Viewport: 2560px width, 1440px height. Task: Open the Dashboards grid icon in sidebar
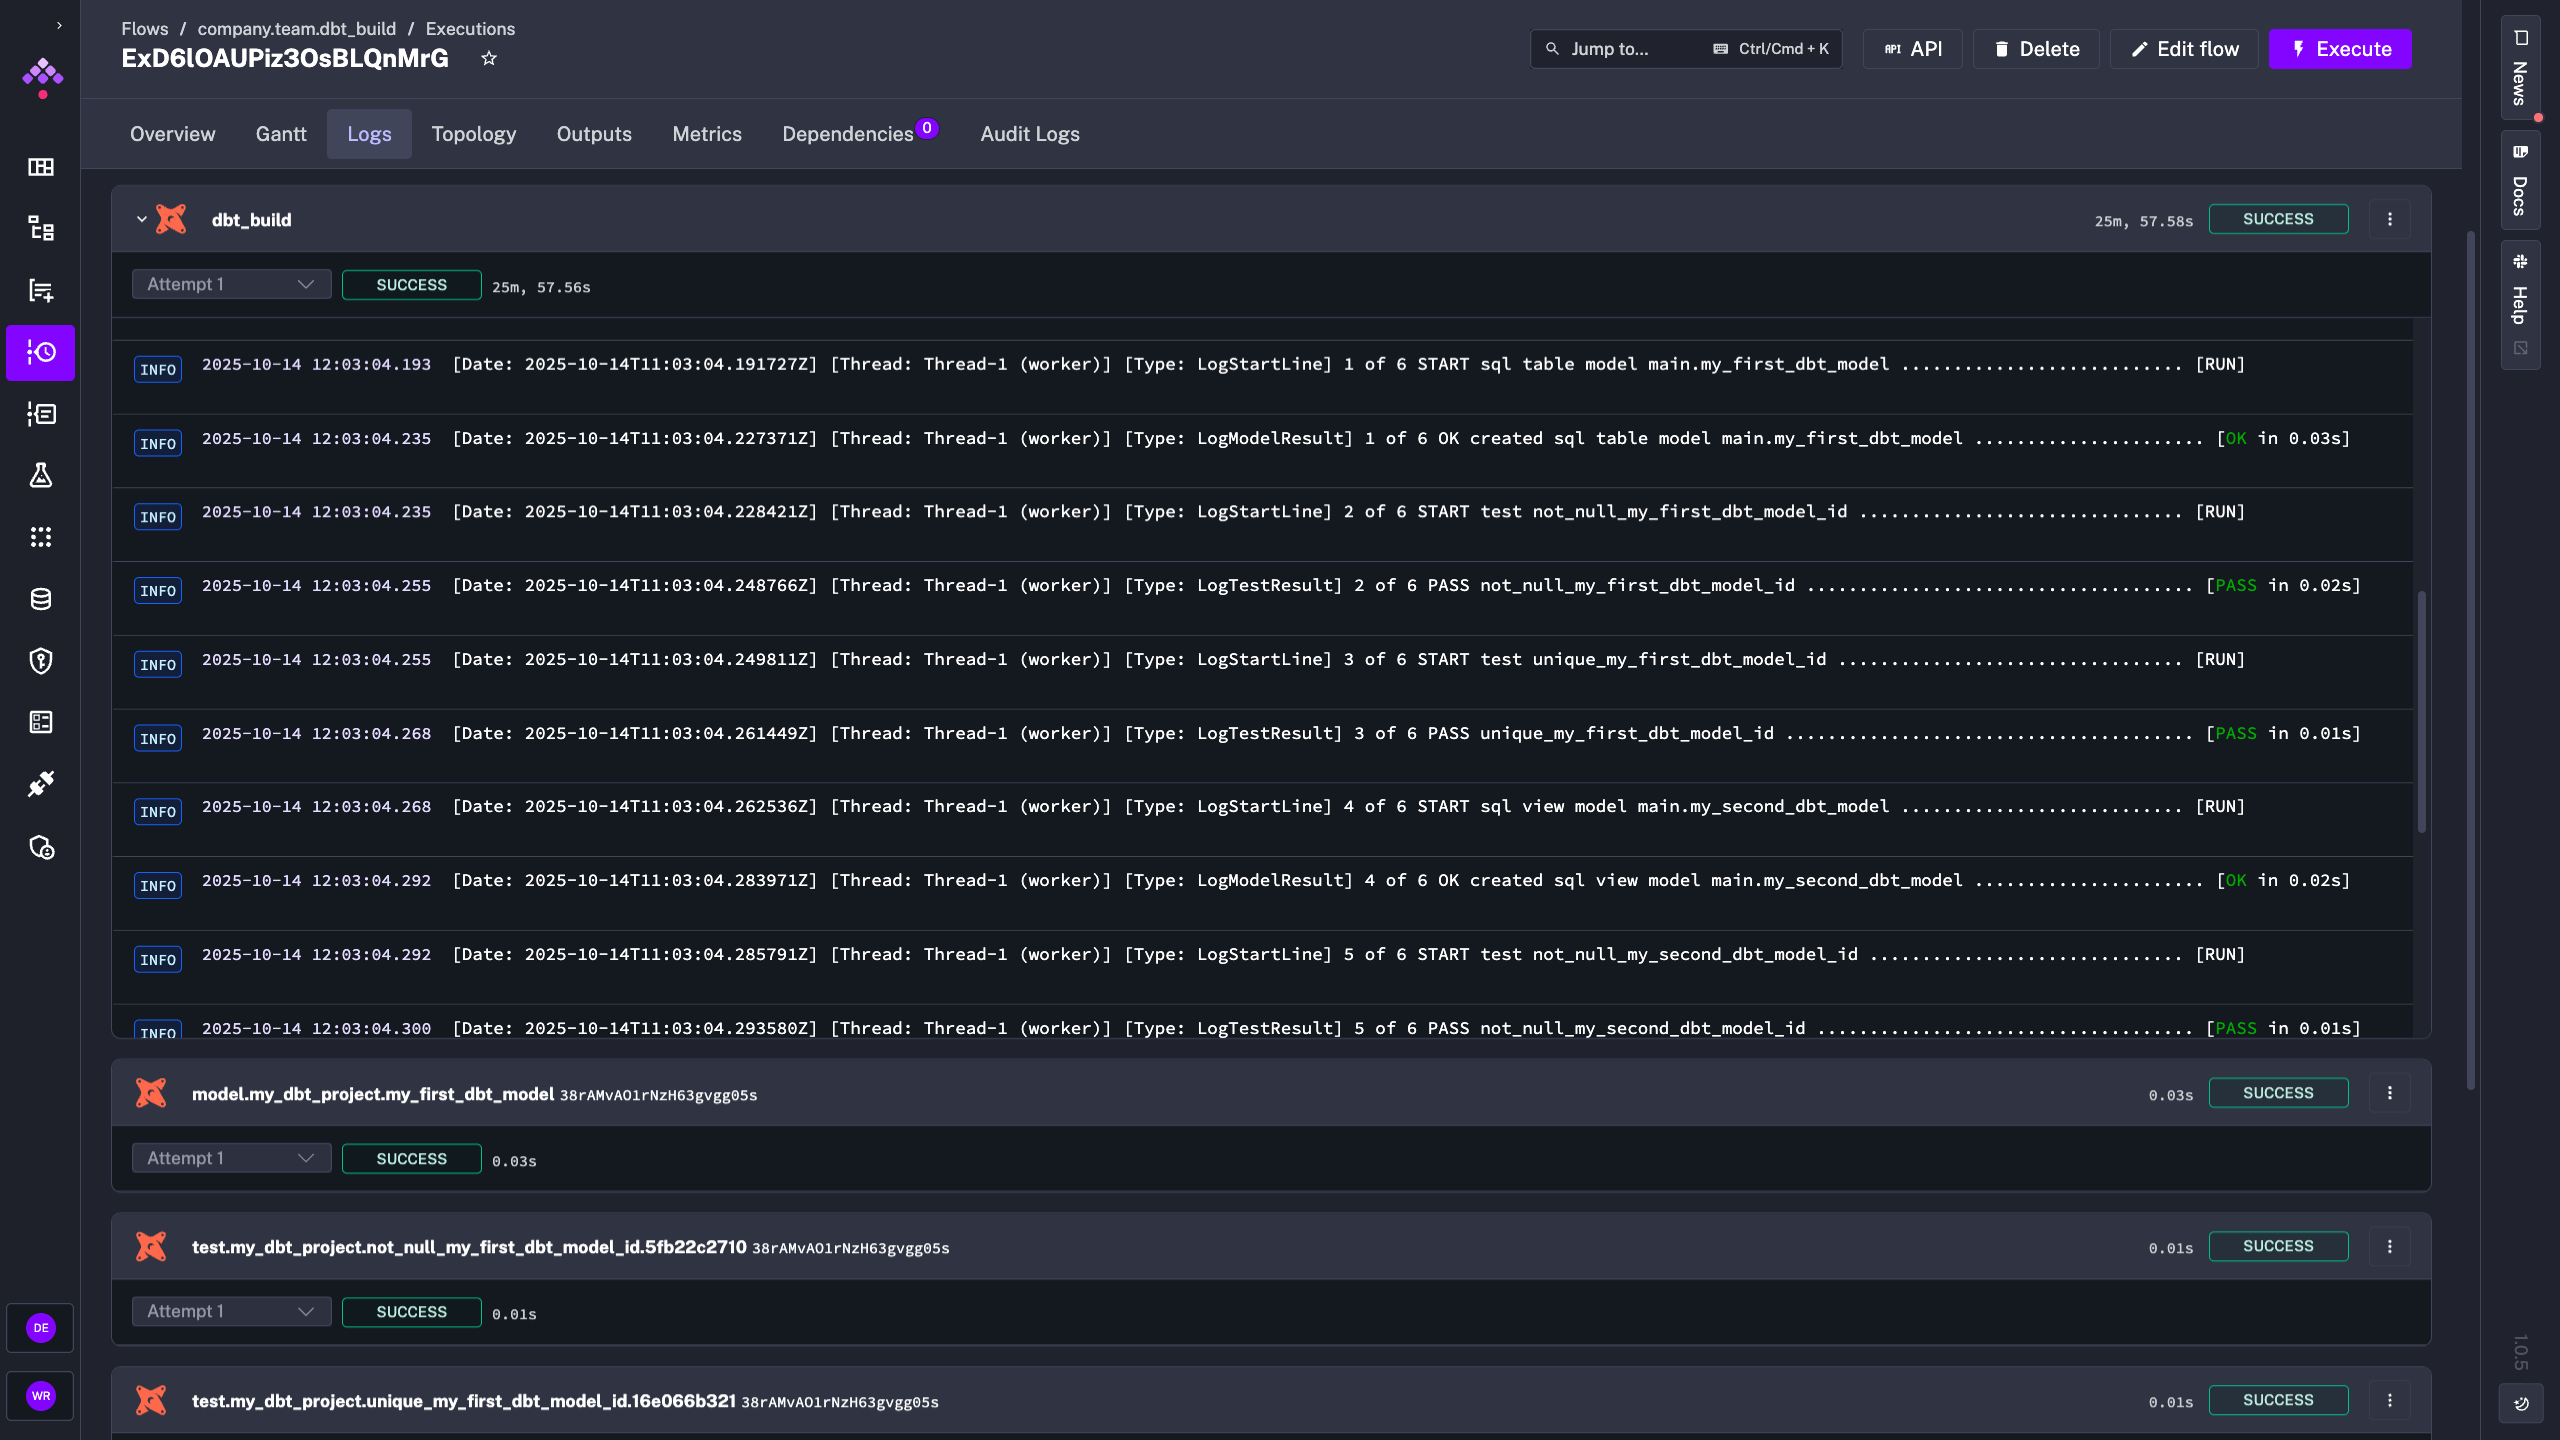[41, 167]
